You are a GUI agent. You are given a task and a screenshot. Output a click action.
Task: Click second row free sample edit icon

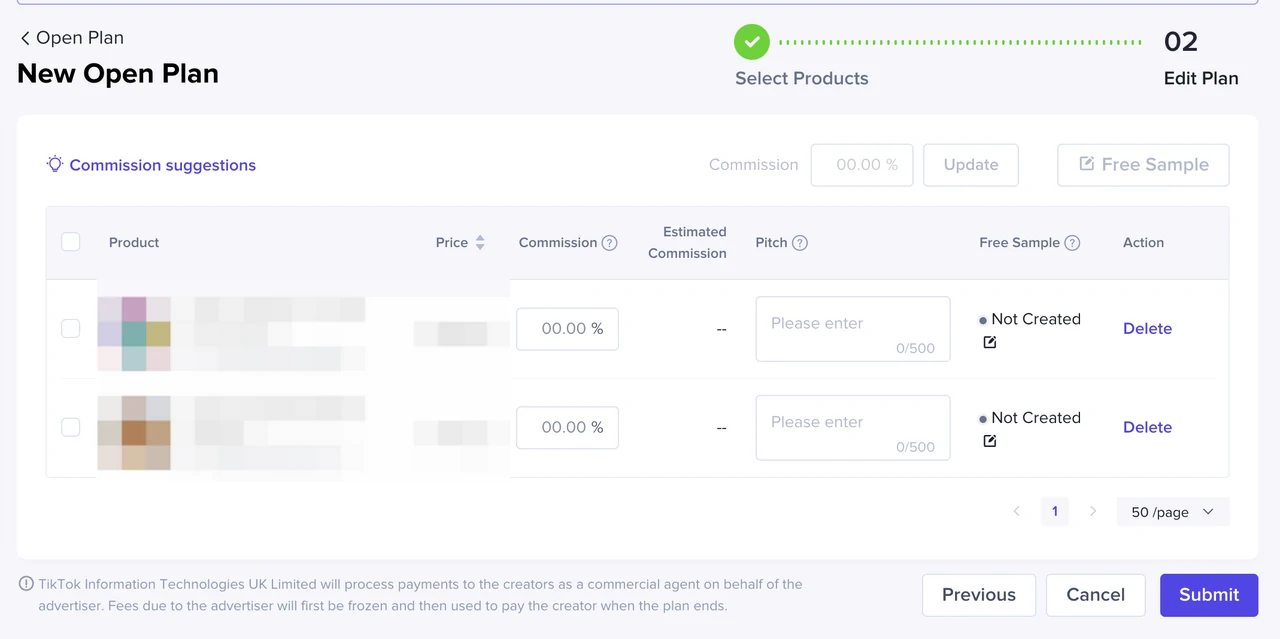pos(990,441)
